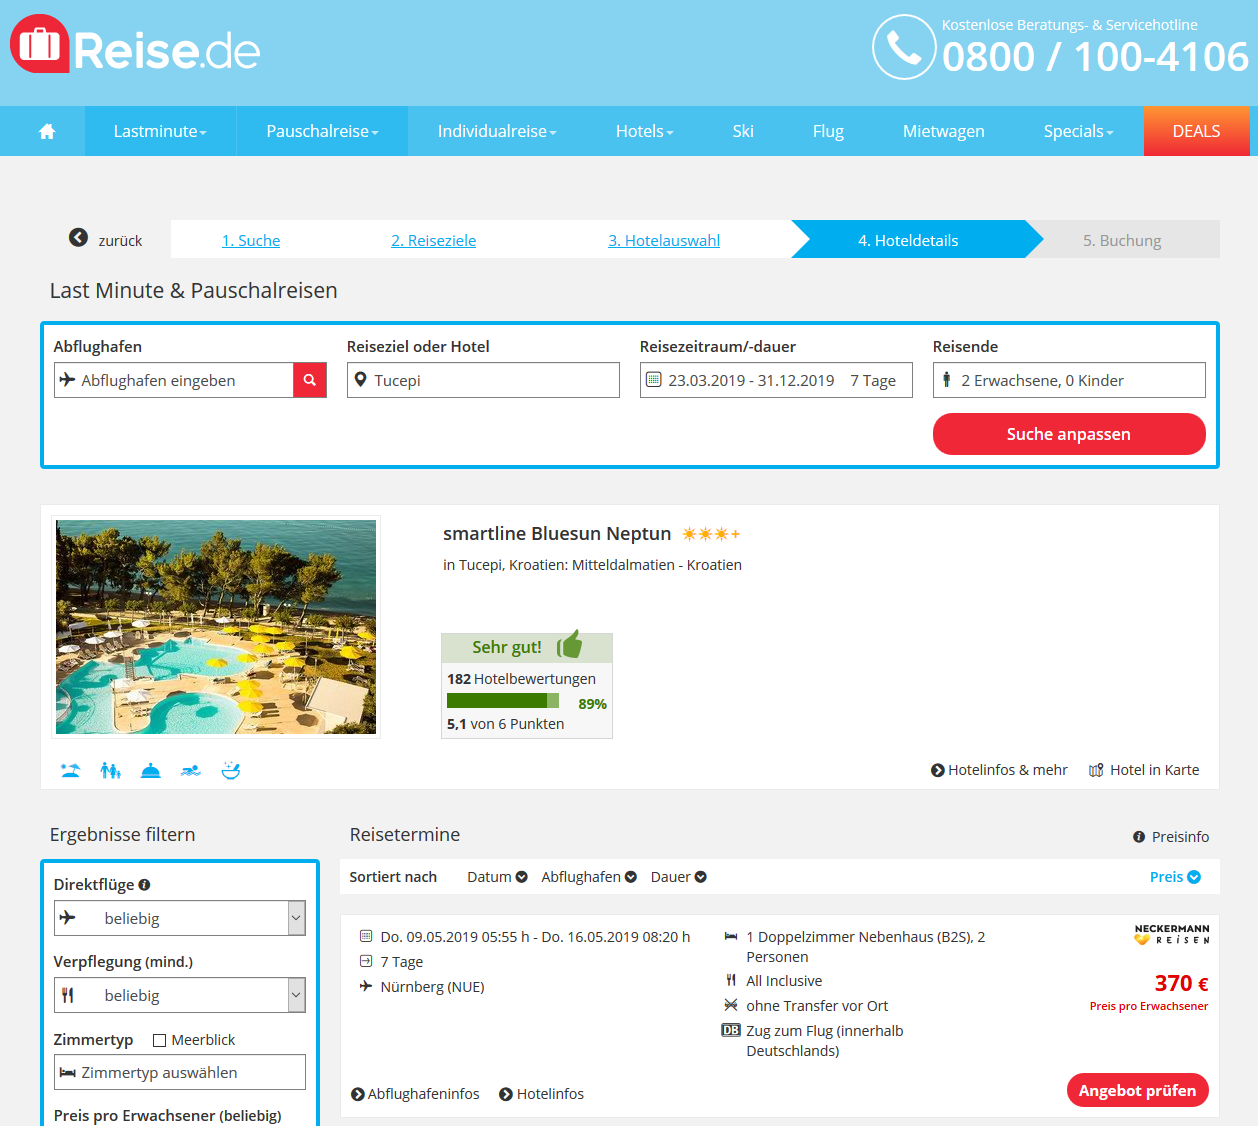Go to step 1. Suche

tap(251, 240)
